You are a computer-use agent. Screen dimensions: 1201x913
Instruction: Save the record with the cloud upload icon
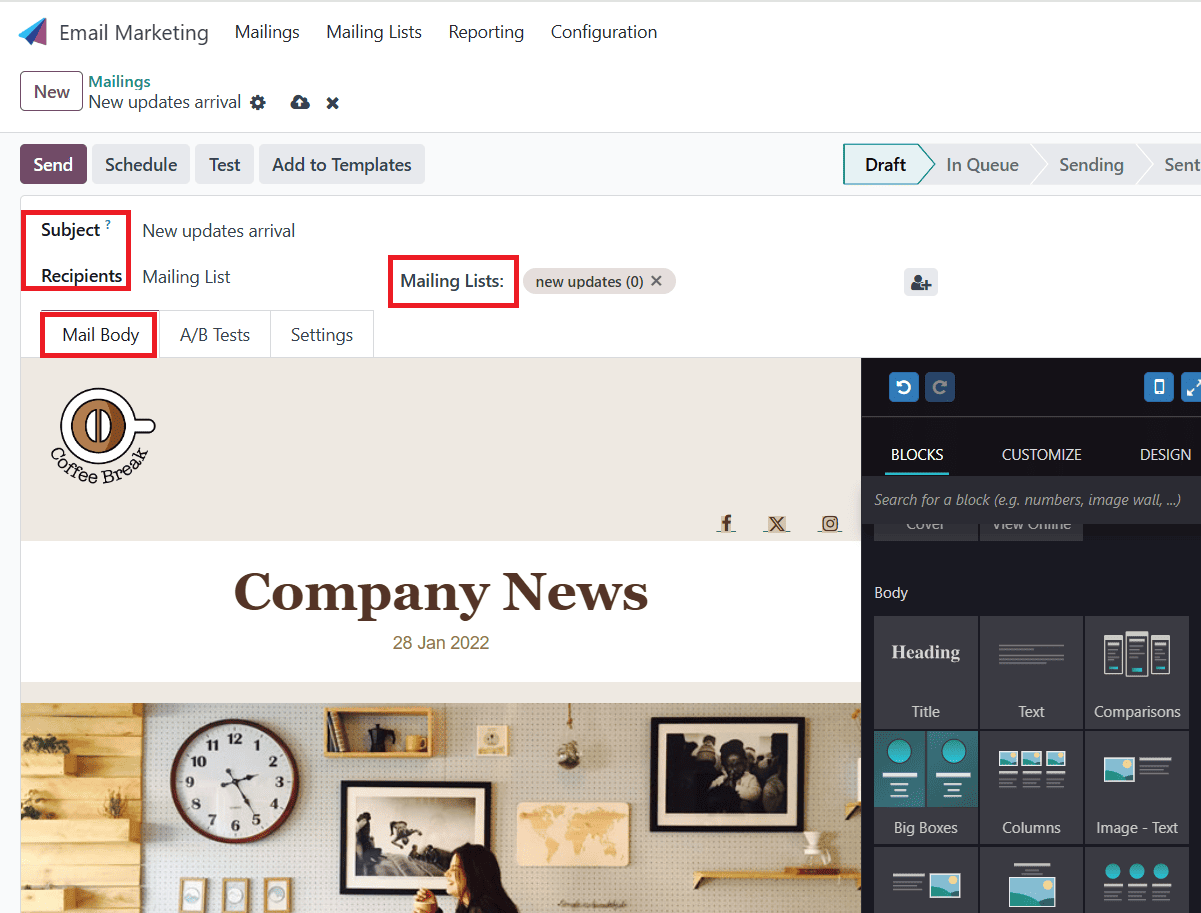(x=300, y=102)
